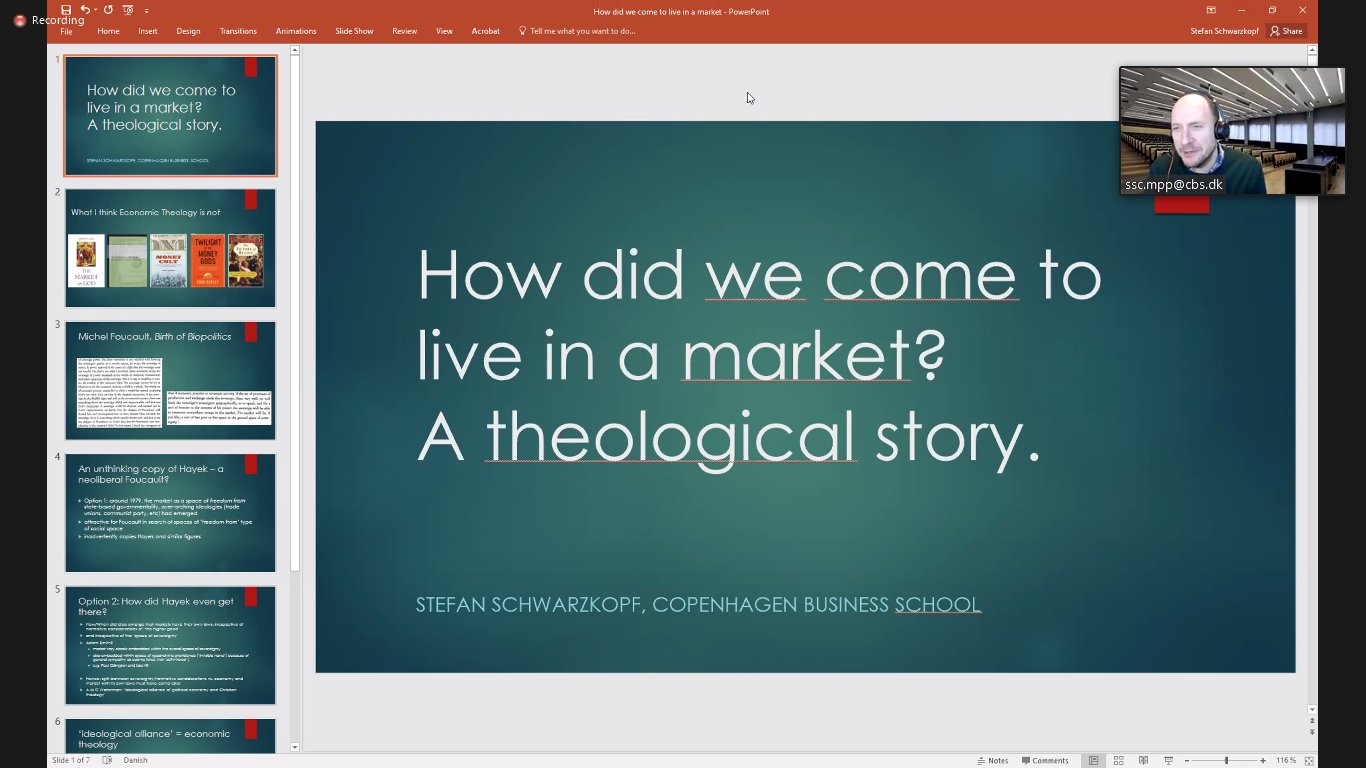The image size is (1366, 768).
Task: Open the Review ribbon tab
Action: pos(404,31)
